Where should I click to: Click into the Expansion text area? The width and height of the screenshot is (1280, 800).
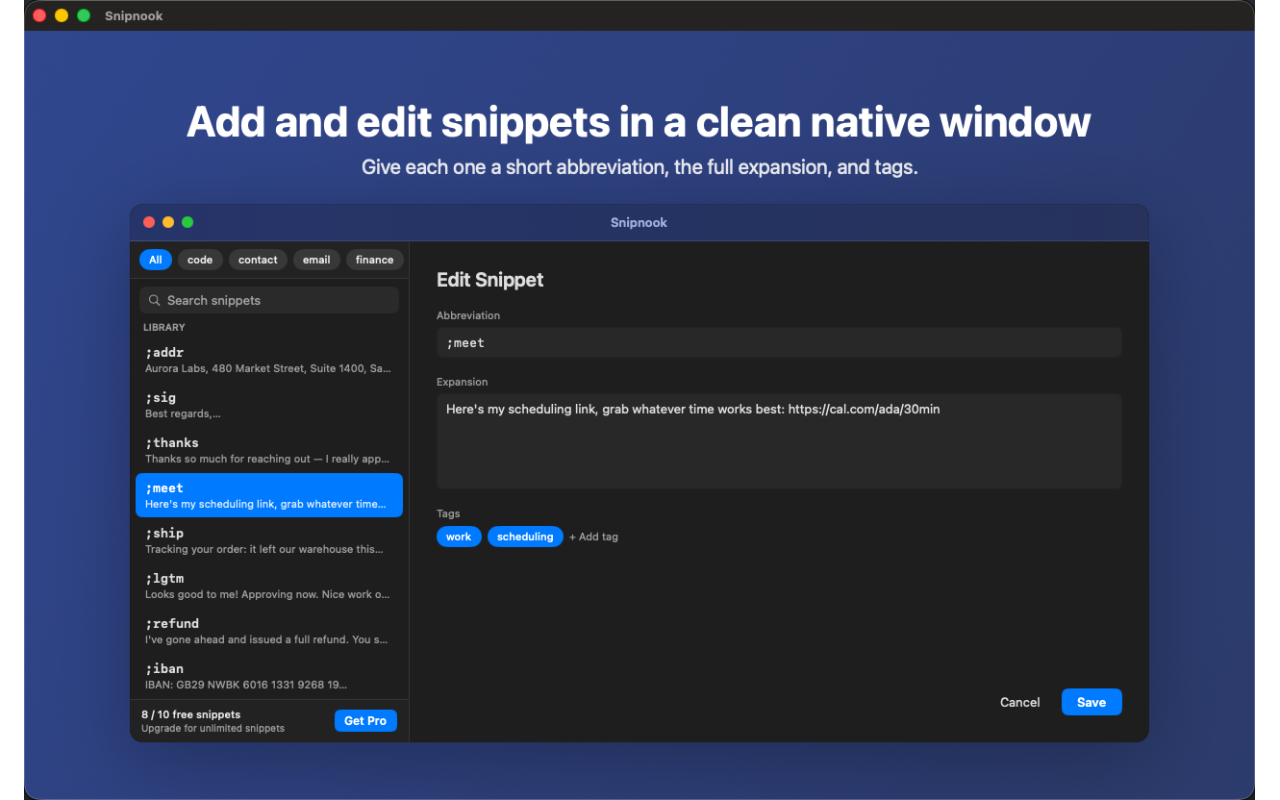click(779, 441)
